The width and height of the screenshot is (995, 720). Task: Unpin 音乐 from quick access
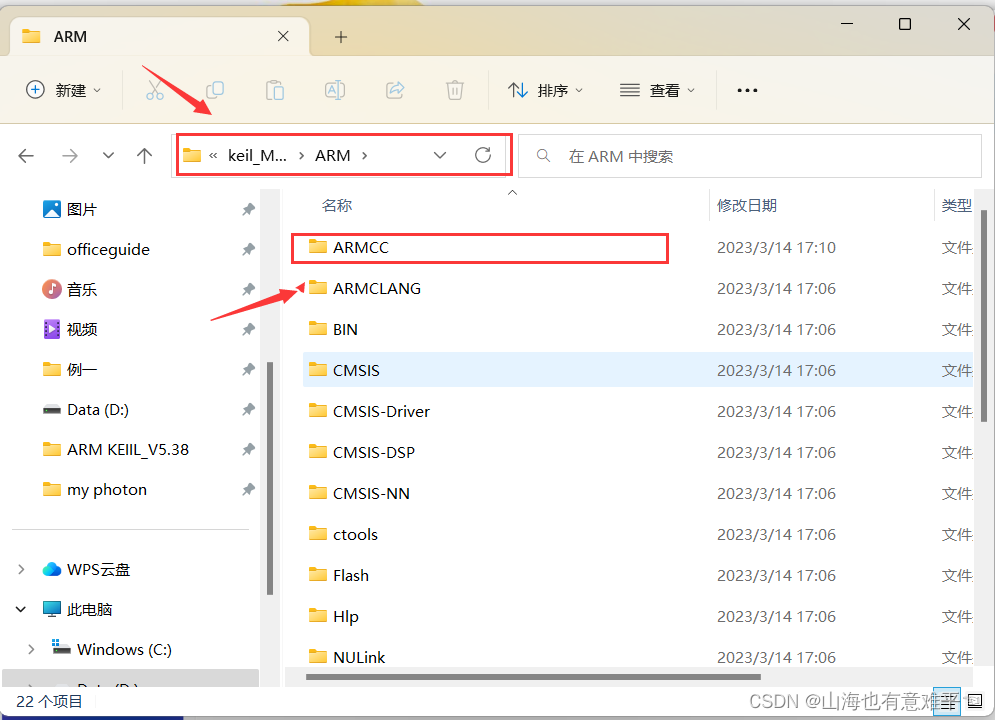tap(248, 289)
